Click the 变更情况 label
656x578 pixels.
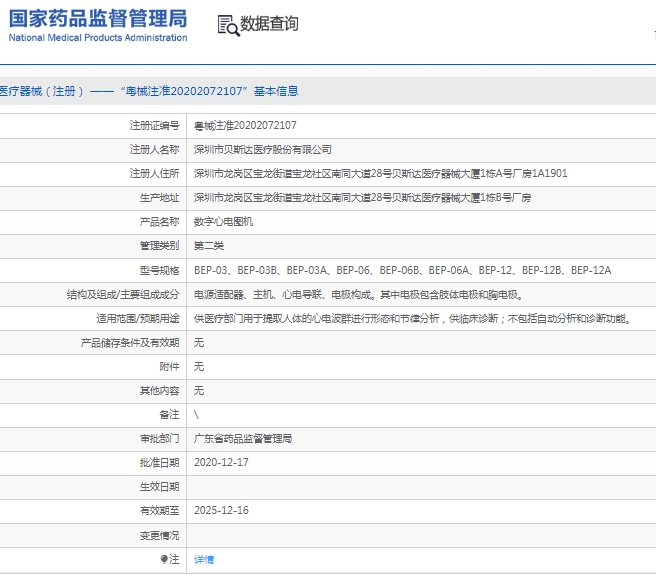pyautogui.click(x=159, y=535)
